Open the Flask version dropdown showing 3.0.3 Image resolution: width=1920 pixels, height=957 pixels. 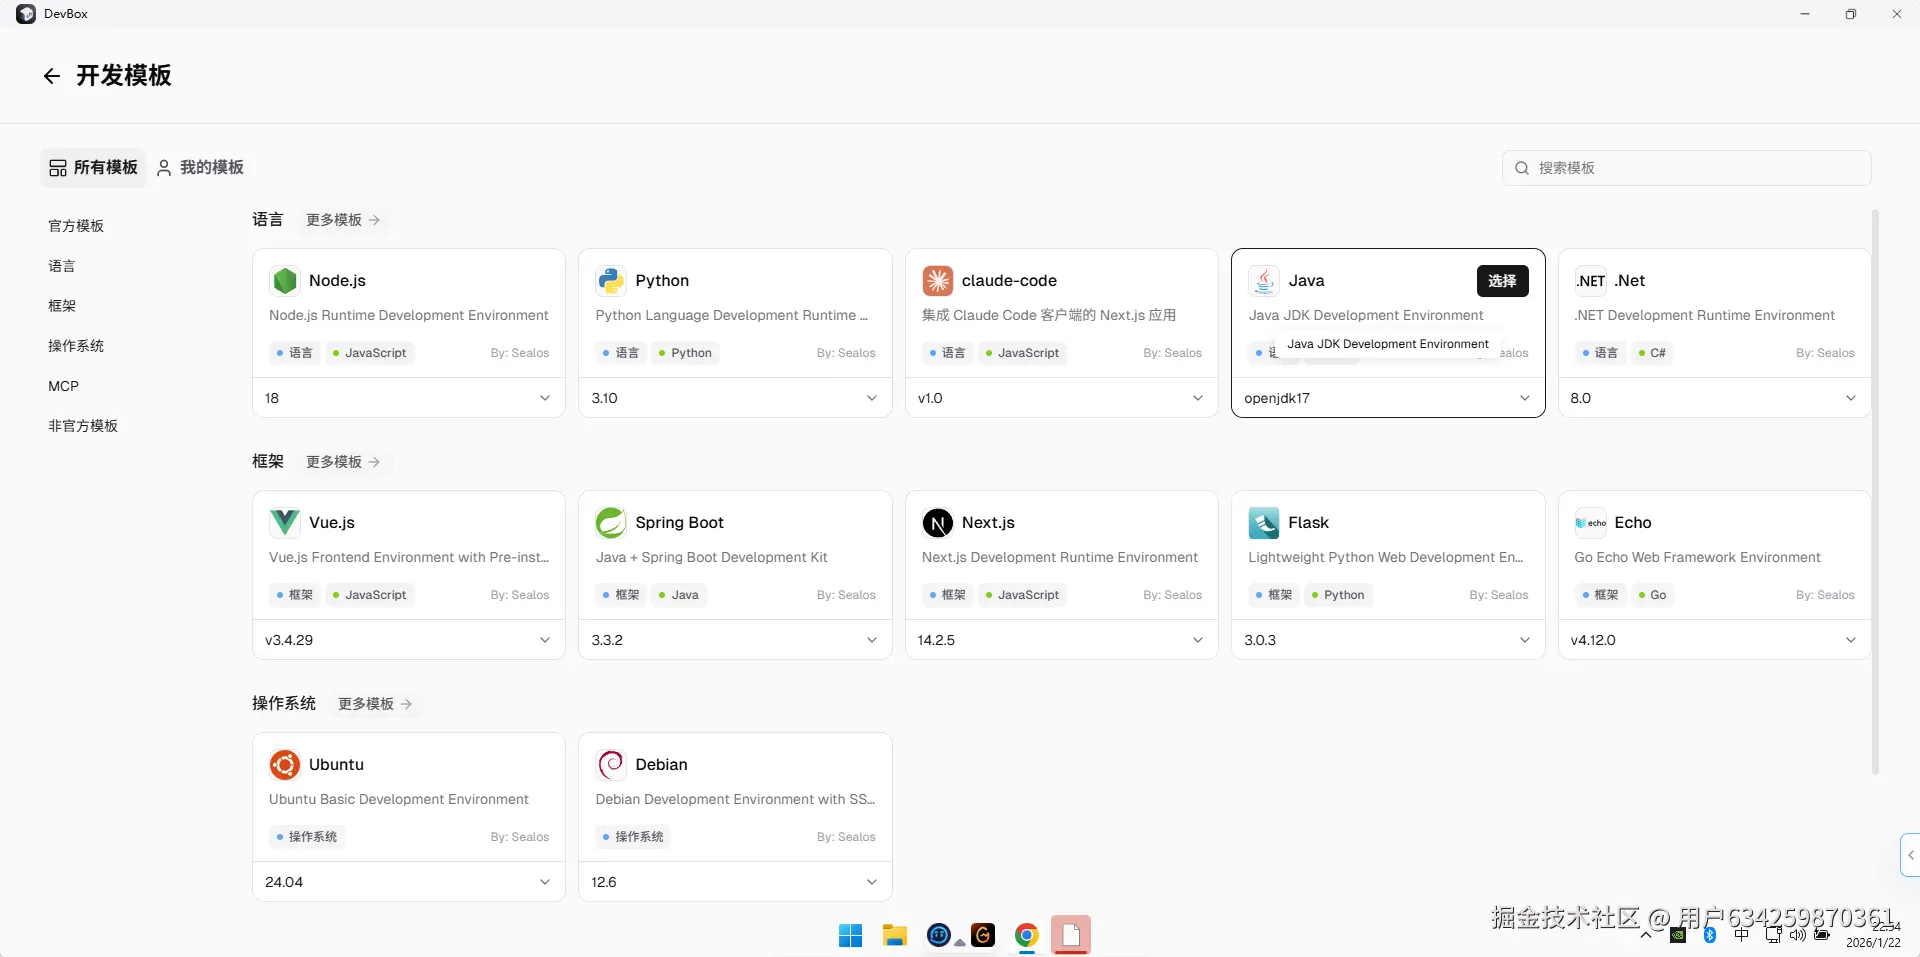pyautogui.click(x=1388, y=640)
